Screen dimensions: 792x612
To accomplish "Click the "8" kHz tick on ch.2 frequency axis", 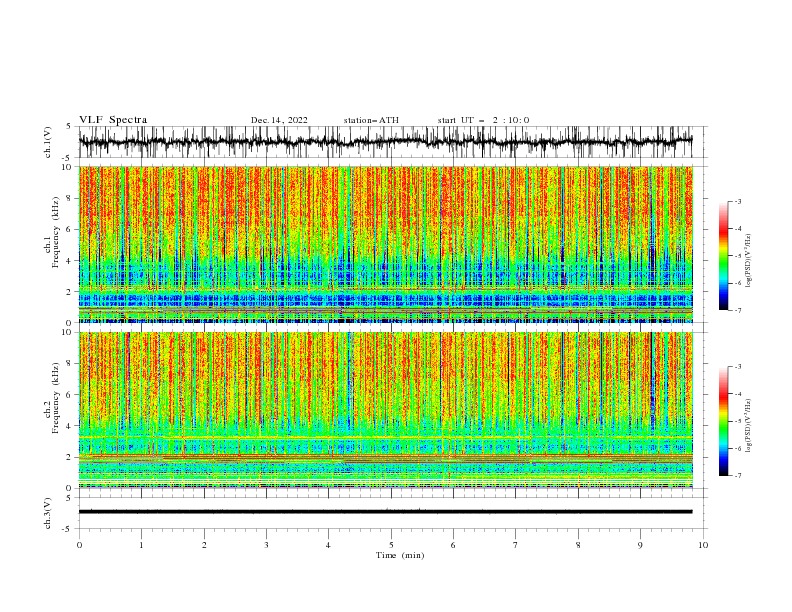I will tap(70, 364).
